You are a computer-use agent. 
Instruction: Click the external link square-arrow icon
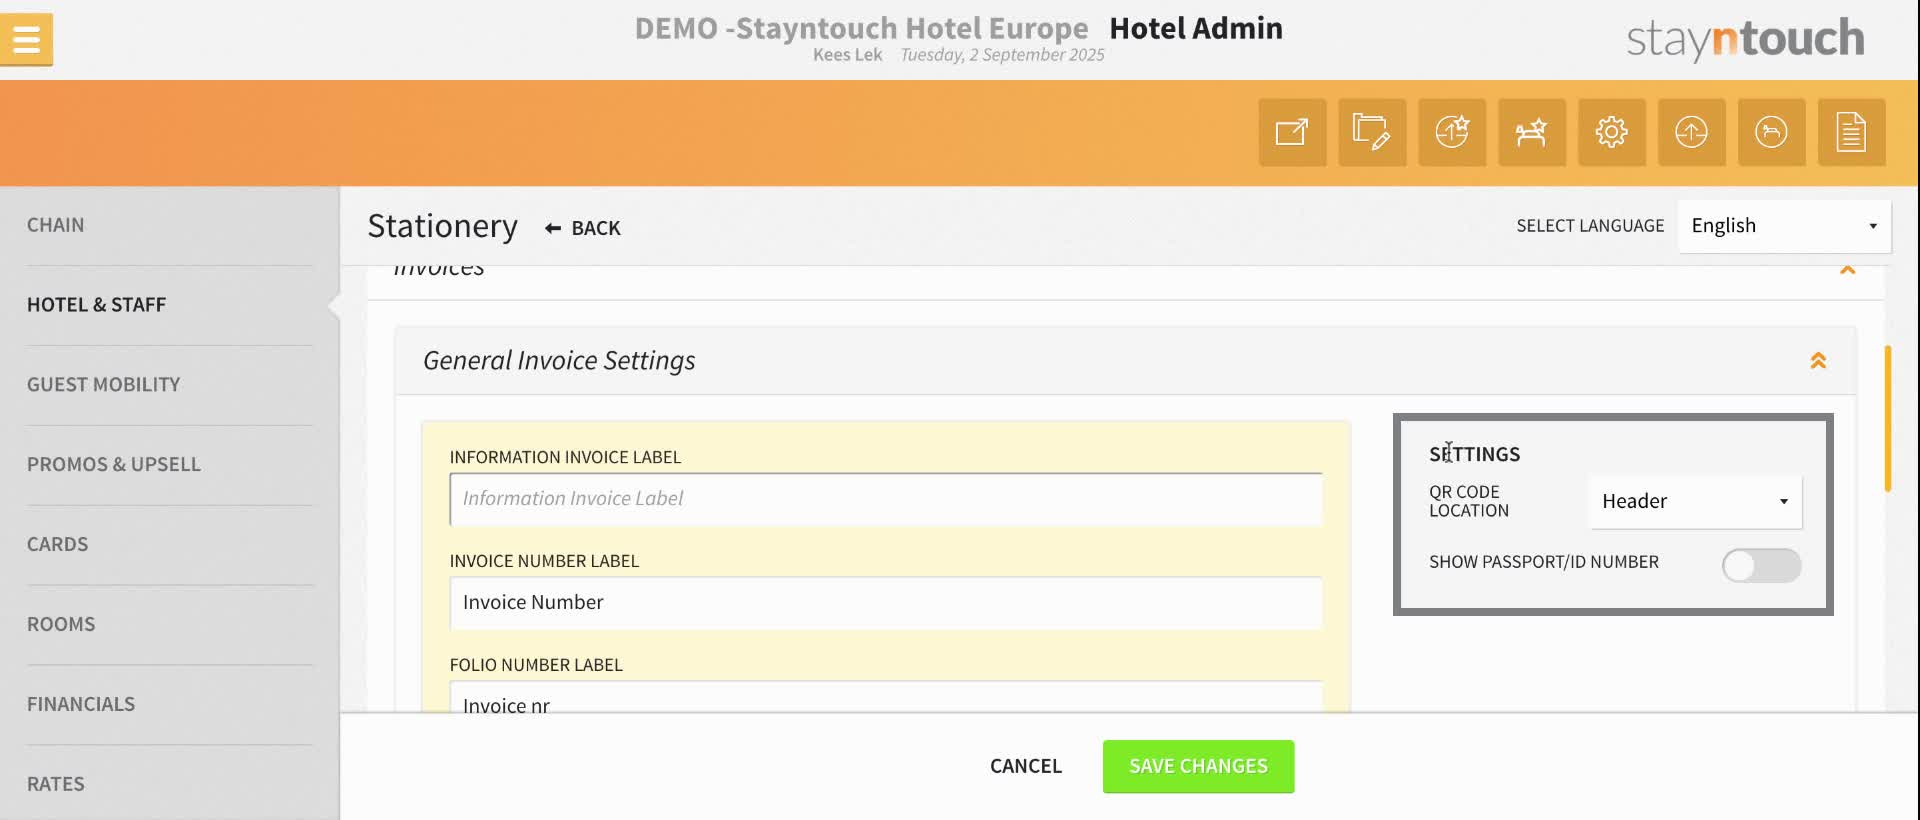(1292, 132)
